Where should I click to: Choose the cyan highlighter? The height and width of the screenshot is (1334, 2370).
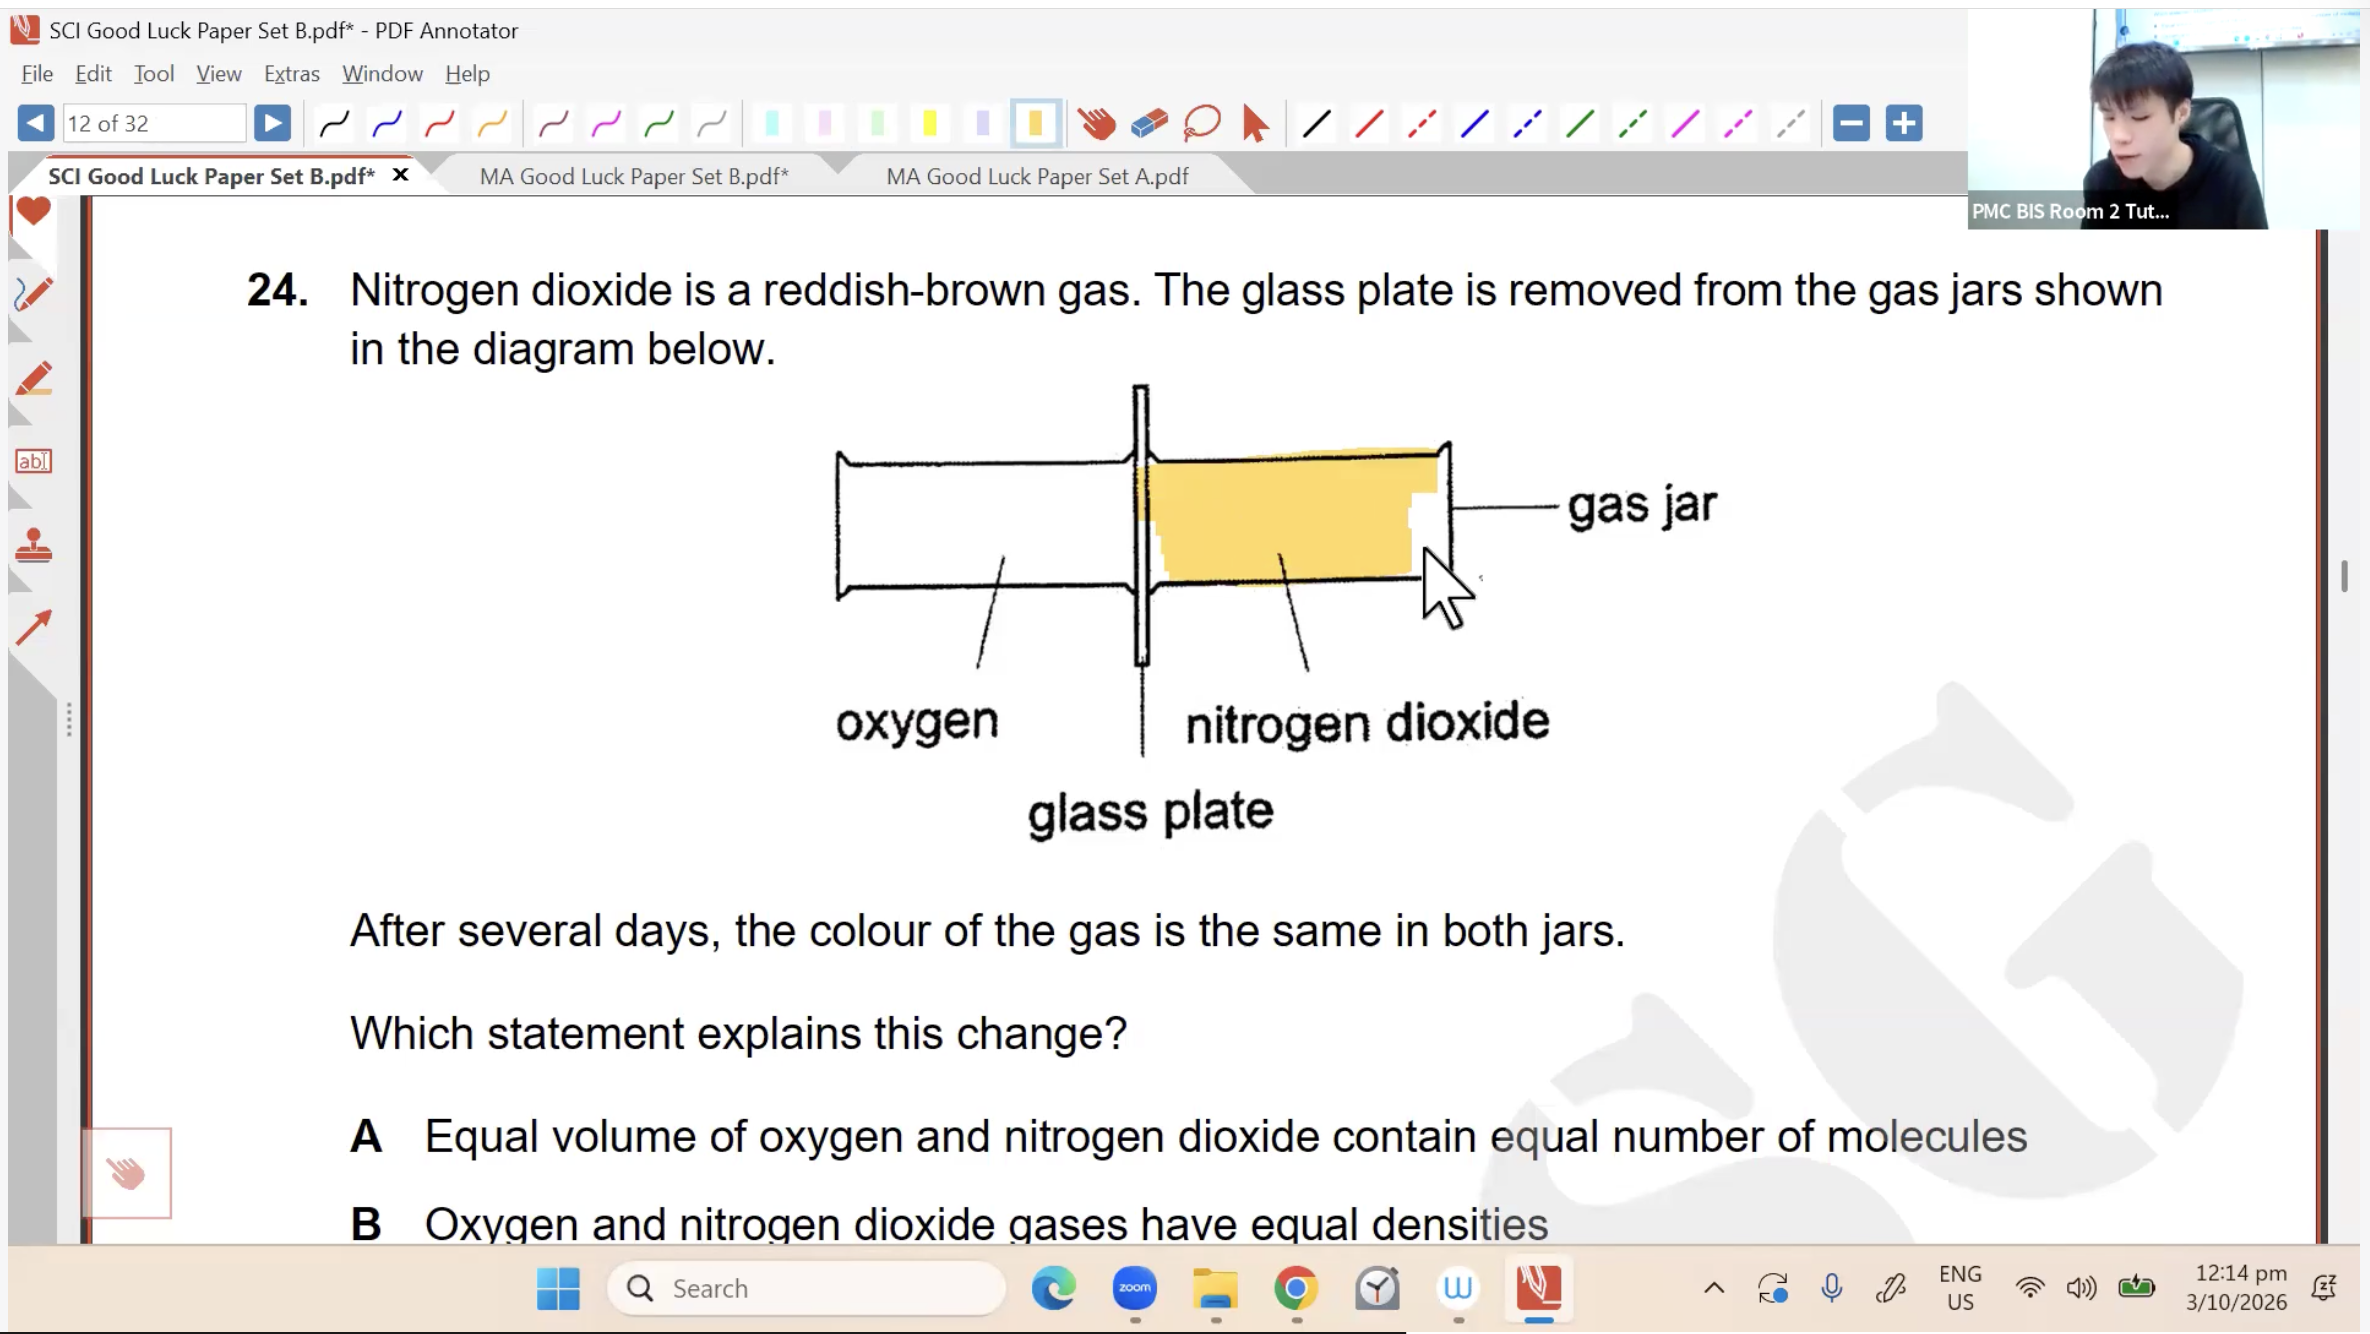tap(772, 124)
